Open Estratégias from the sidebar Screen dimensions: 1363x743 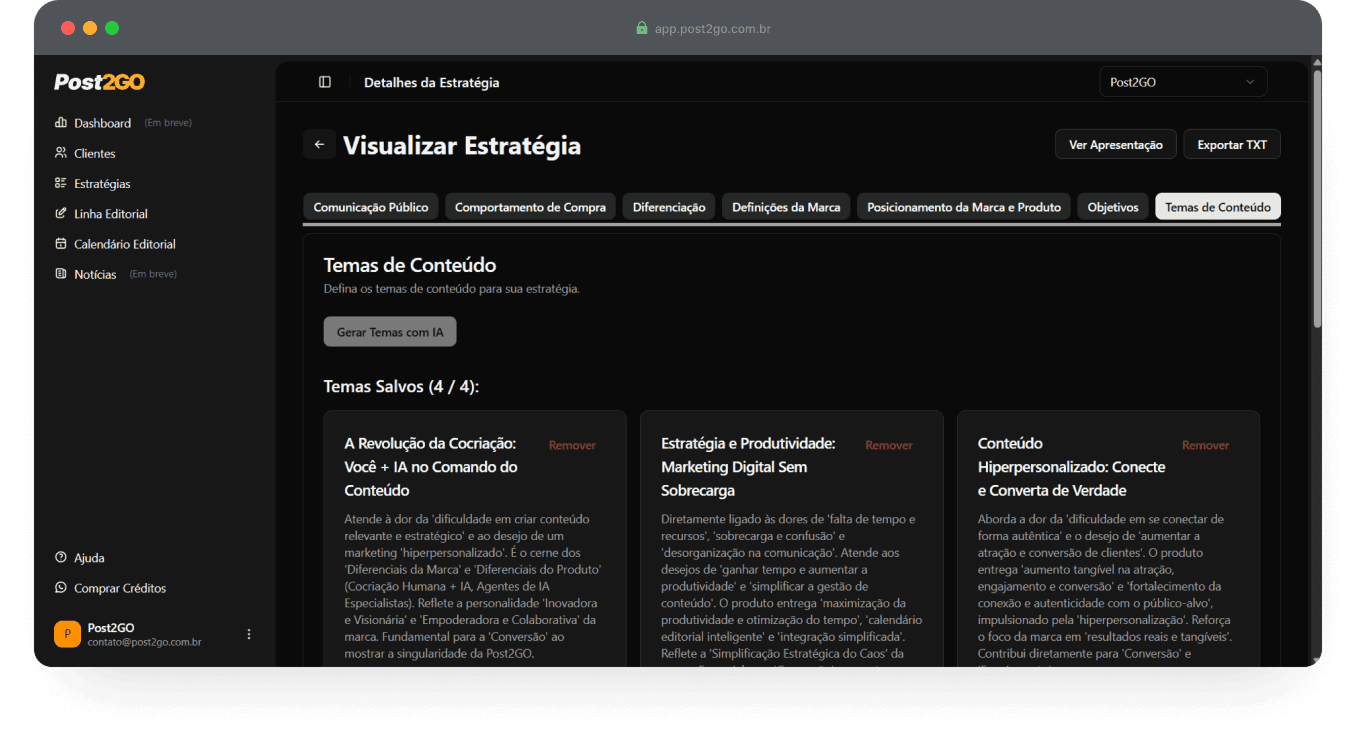61,183
